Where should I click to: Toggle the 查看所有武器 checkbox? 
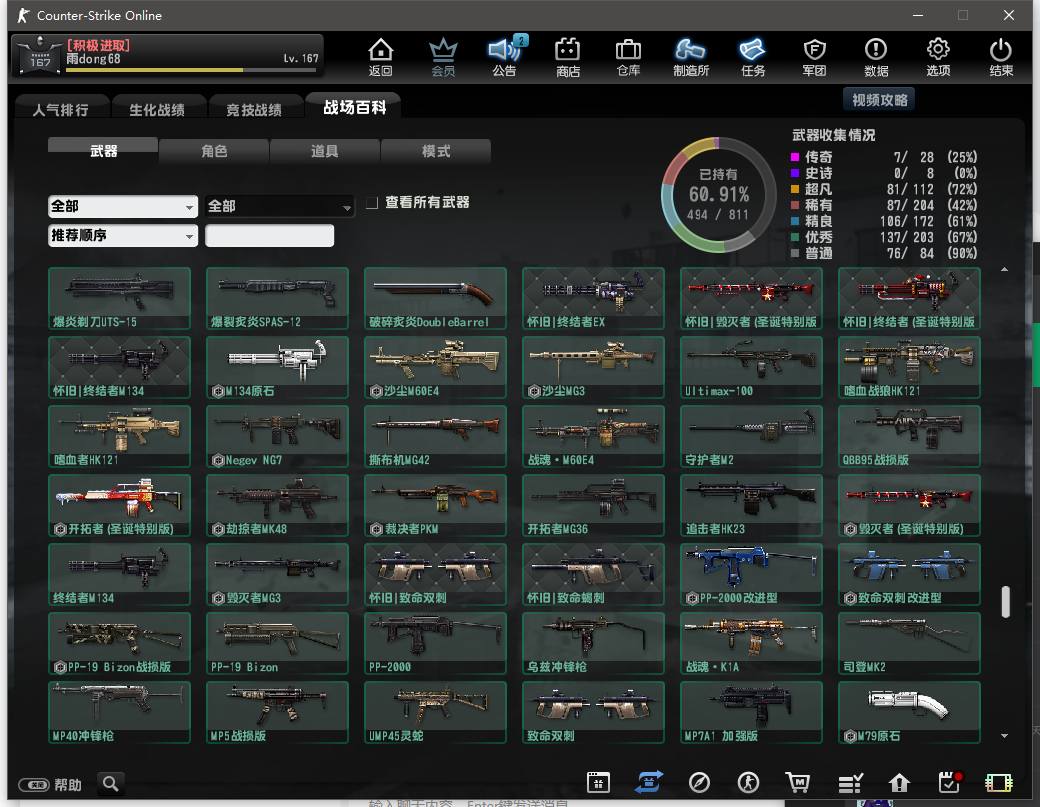pos(372,202)
